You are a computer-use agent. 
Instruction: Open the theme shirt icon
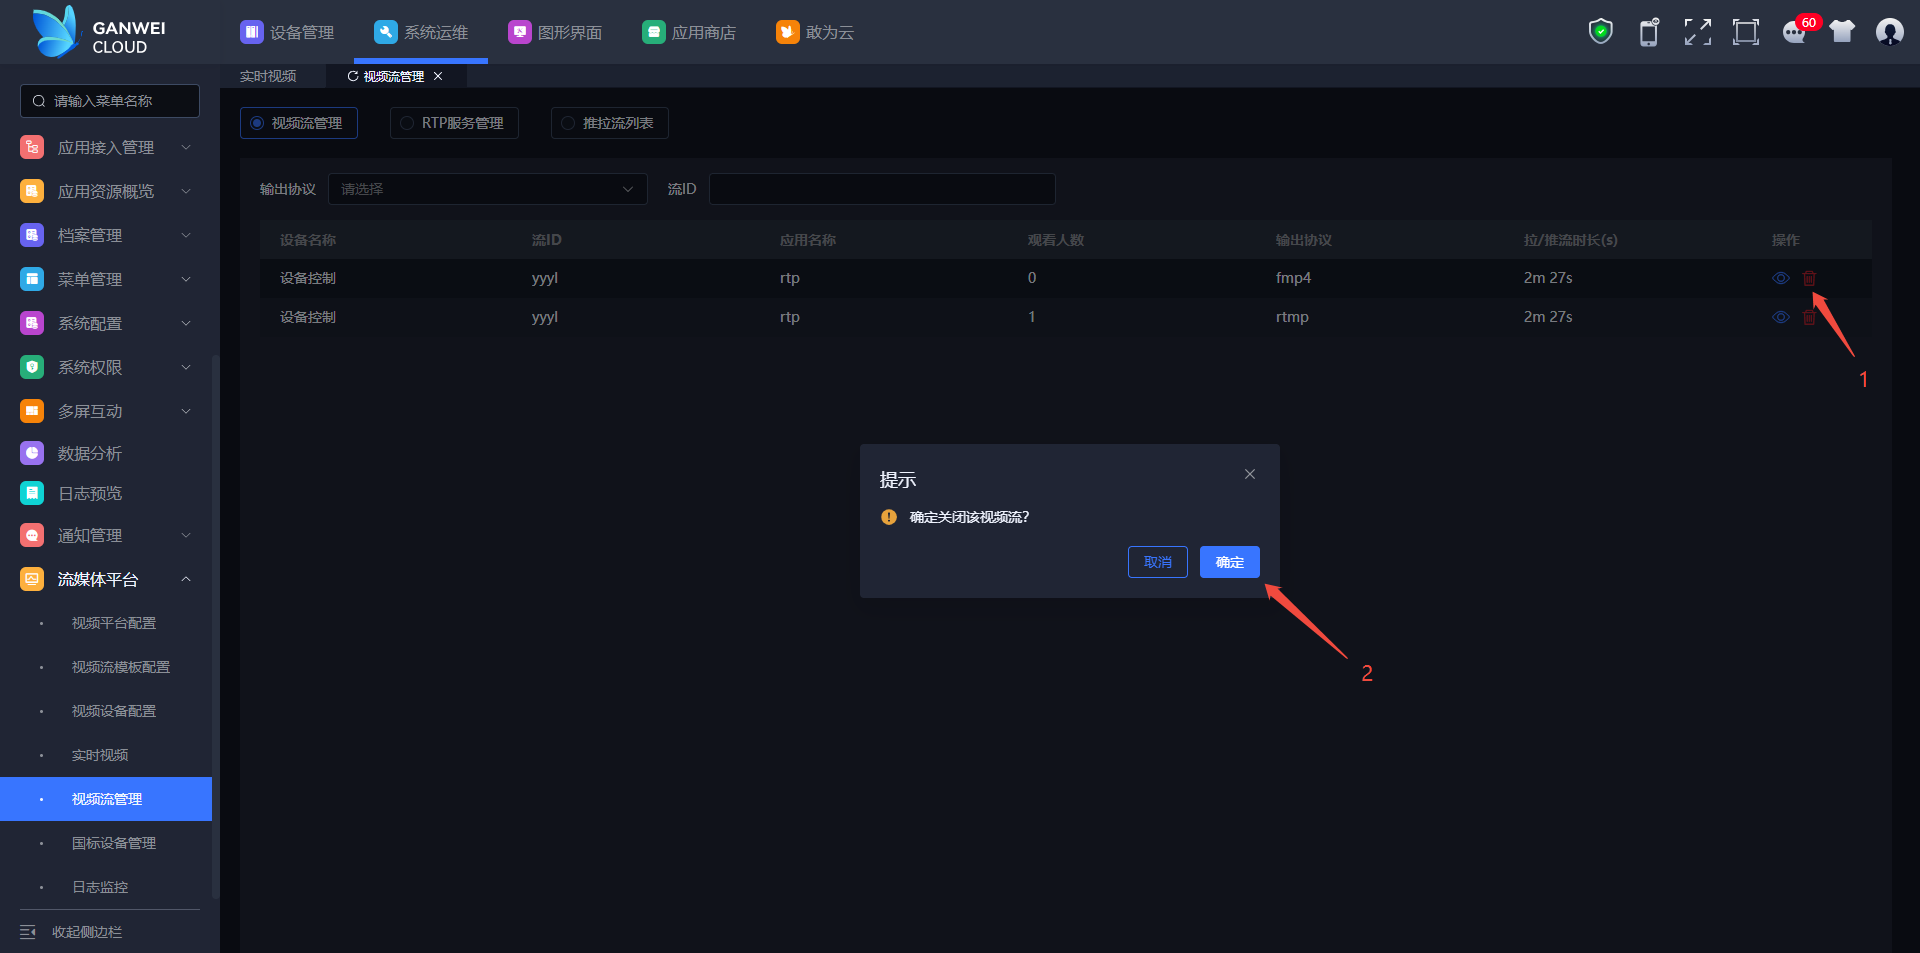1842,32
